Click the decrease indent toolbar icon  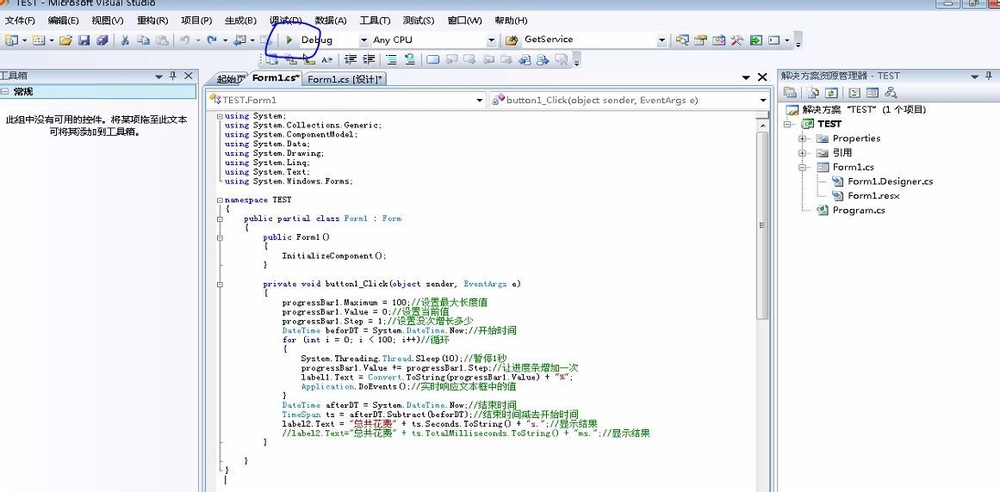tap(351, 60)
